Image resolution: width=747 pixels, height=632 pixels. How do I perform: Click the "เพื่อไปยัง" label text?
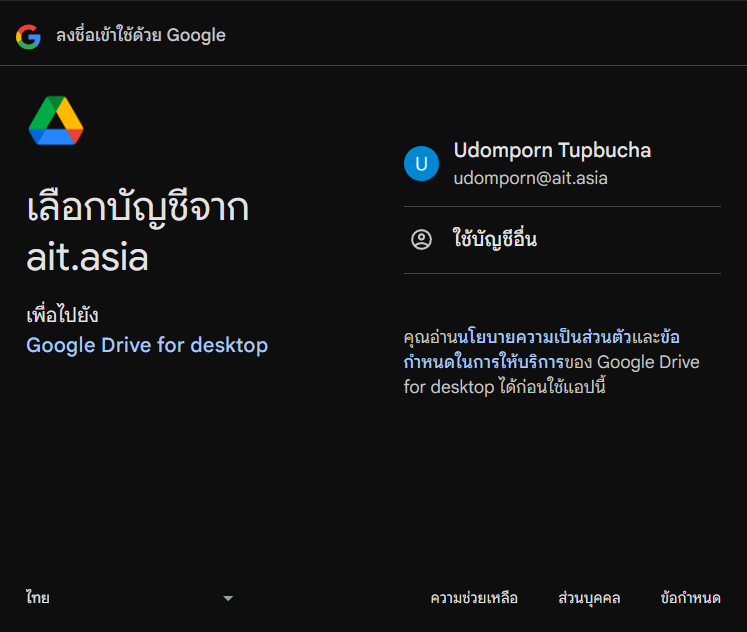[62, 315]
